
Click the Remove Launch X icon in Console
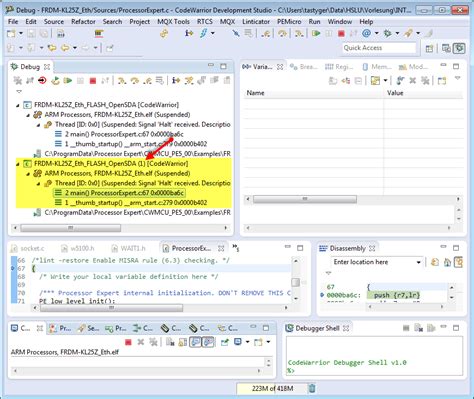click(x=141, y=342)
